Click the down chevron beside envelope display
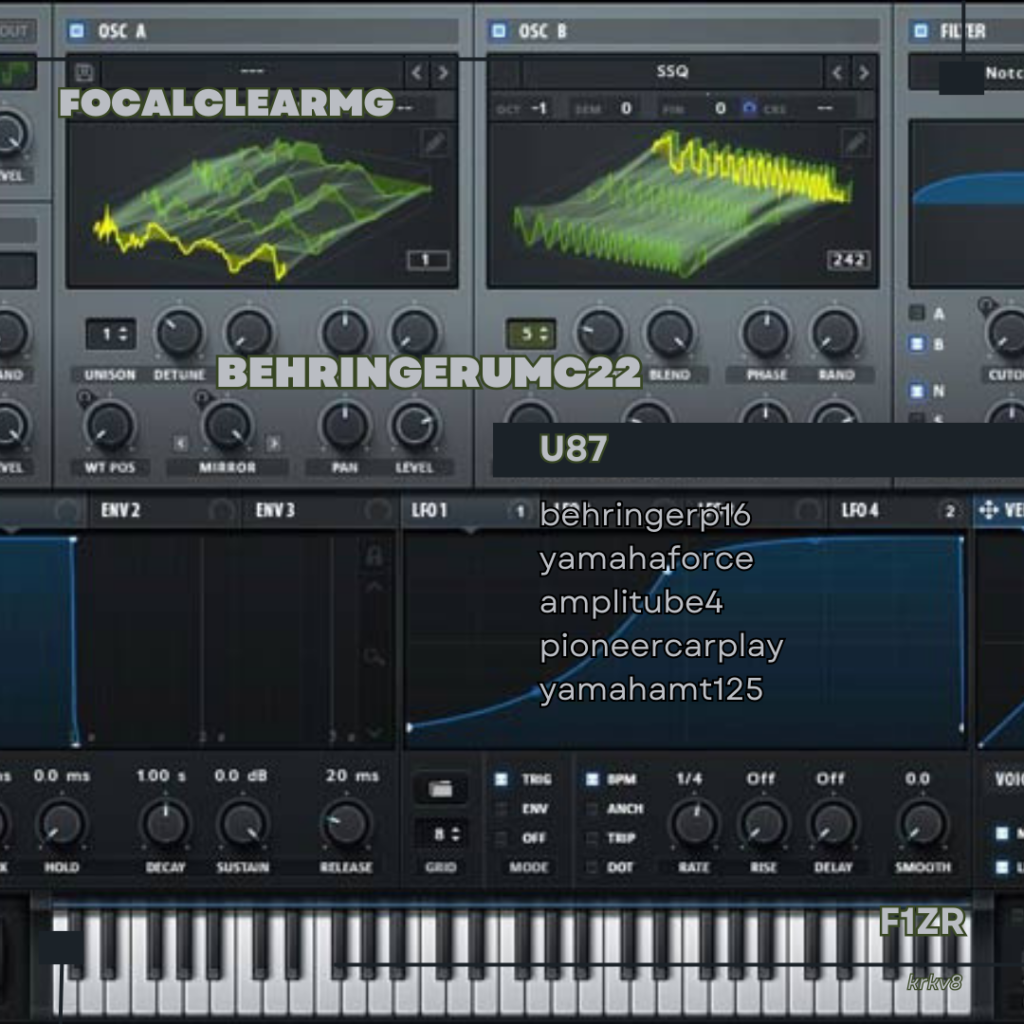The width and height of the screenshot is (1024, 1024). click(374, 733)
